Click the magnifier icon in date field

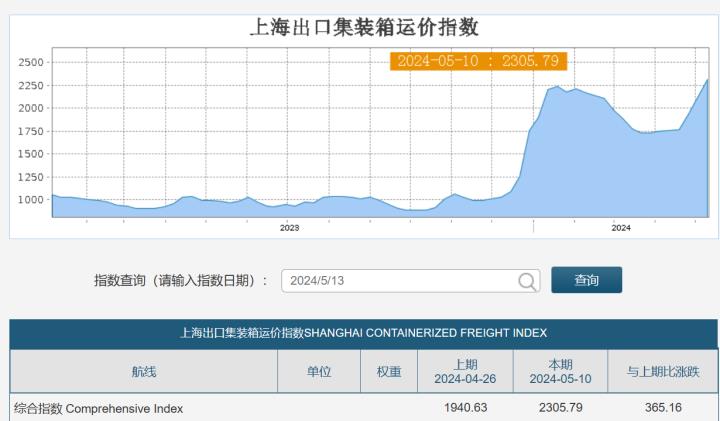[527, 281]
